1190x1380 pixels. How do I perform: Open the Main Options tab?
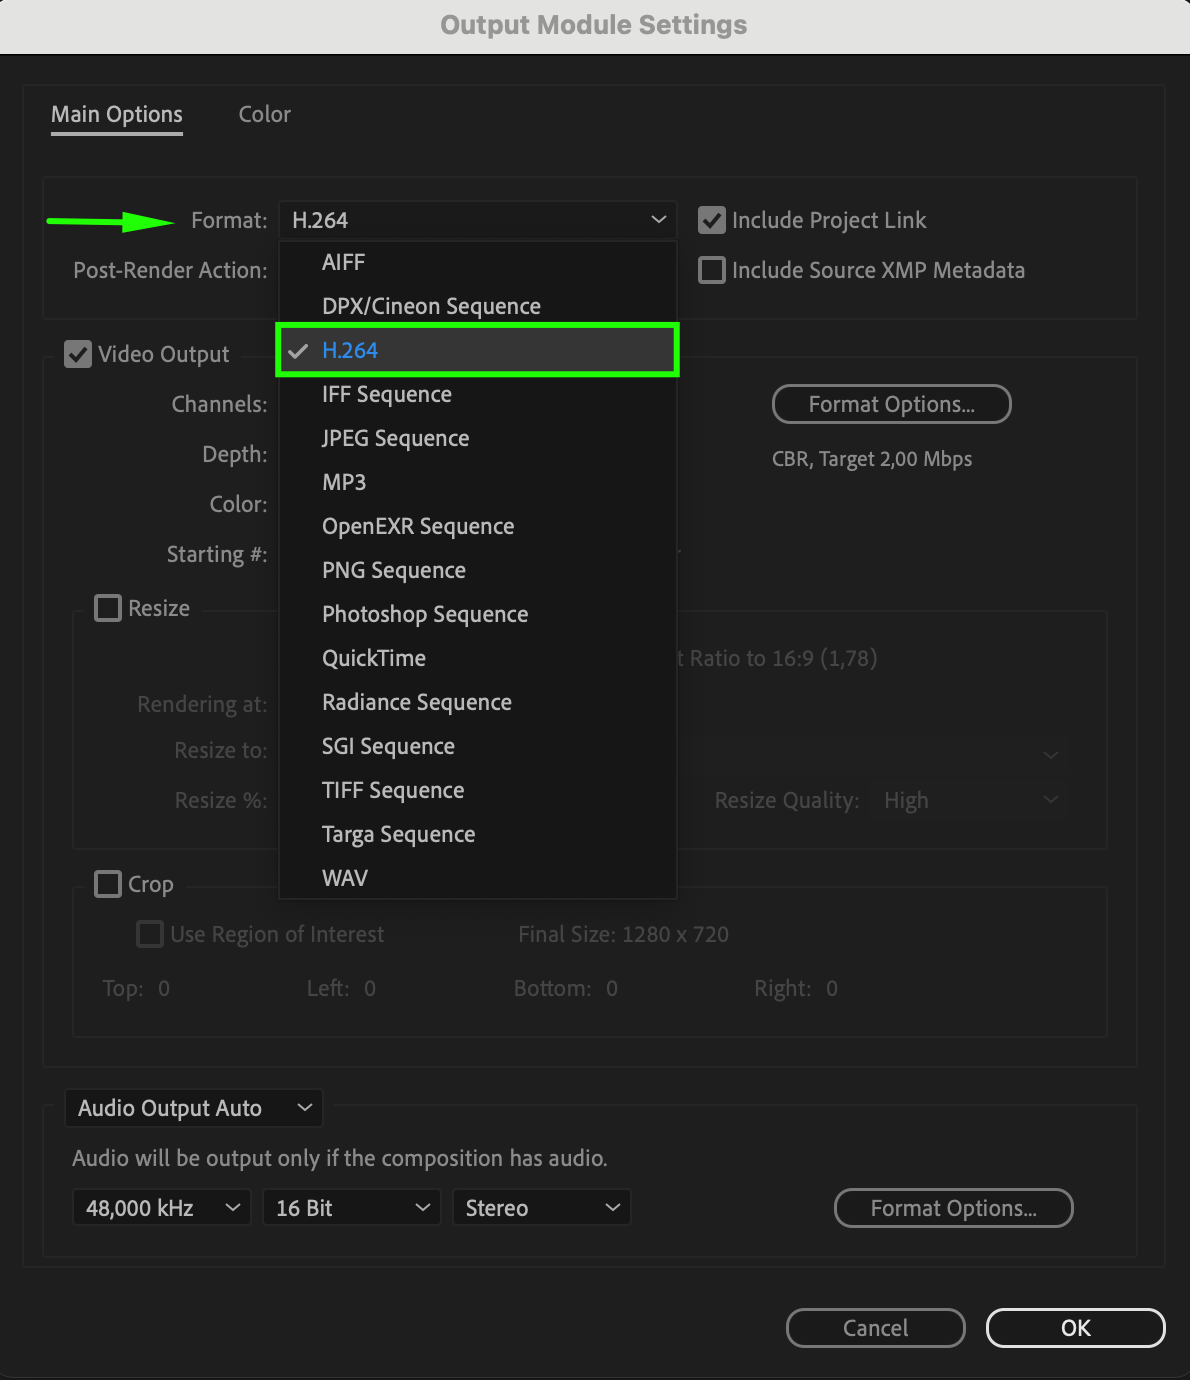click(x=117, y=114)
